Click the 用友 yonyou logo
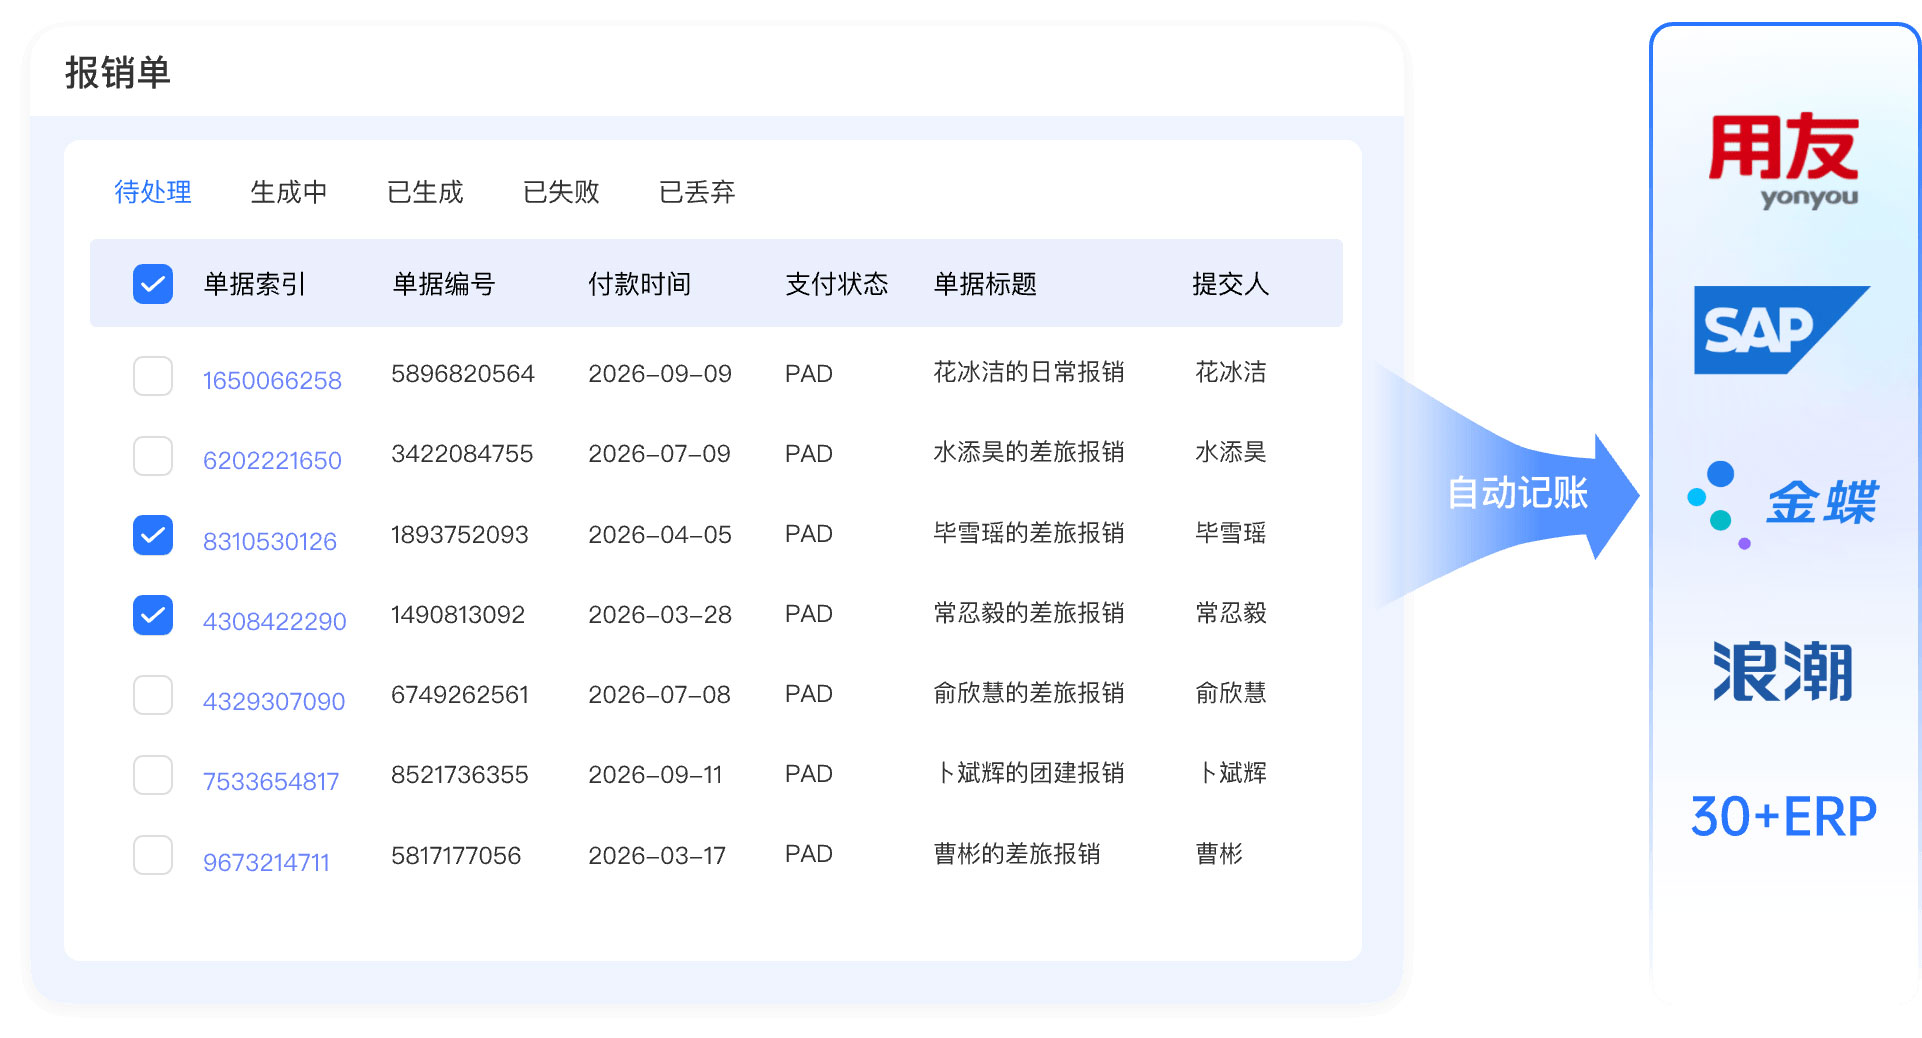Viewport: 1922px width, 1038px height. [x=1784, y=161]
